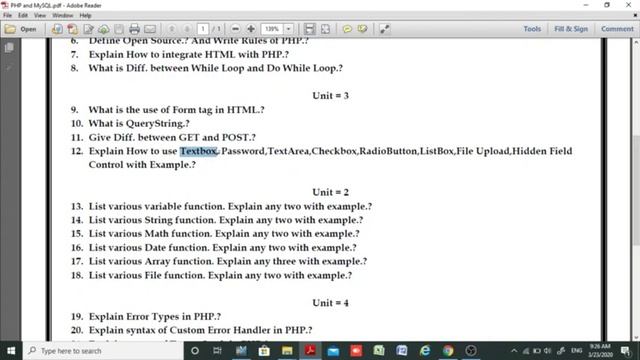Image resolution: width=640 pixels, height=360 pixels.
Task: Open File Explorer from taskbar
Action: tap(287, 351)
